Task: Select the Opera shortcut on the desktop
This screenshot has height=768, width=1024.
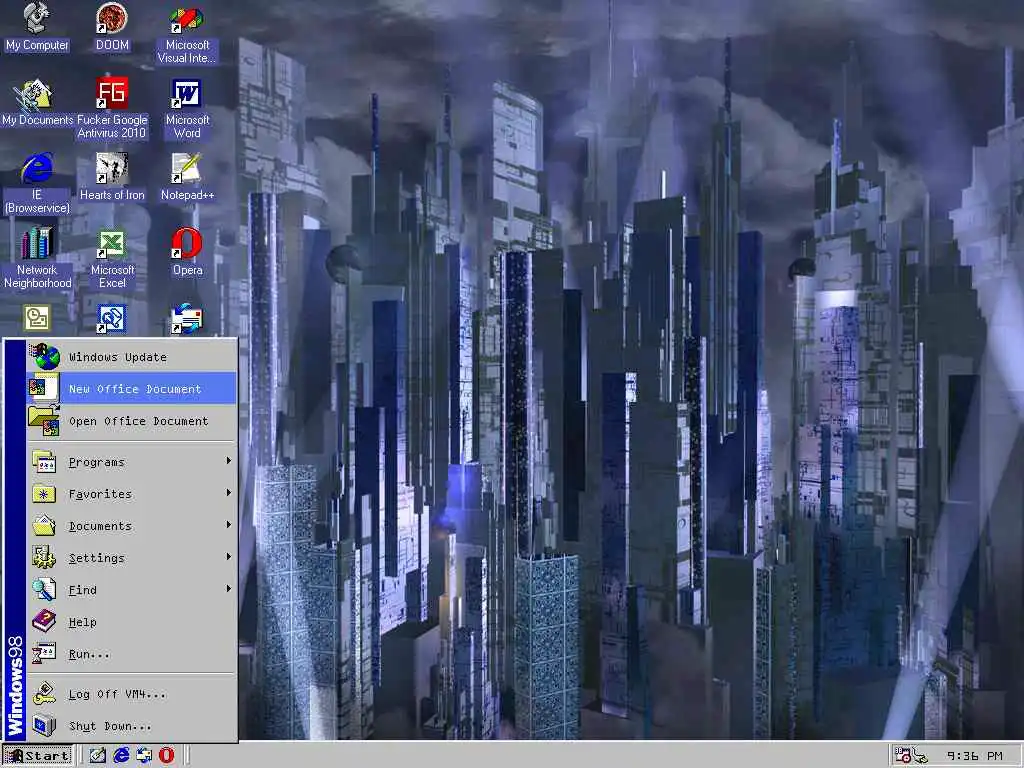Action: (187, 253)
